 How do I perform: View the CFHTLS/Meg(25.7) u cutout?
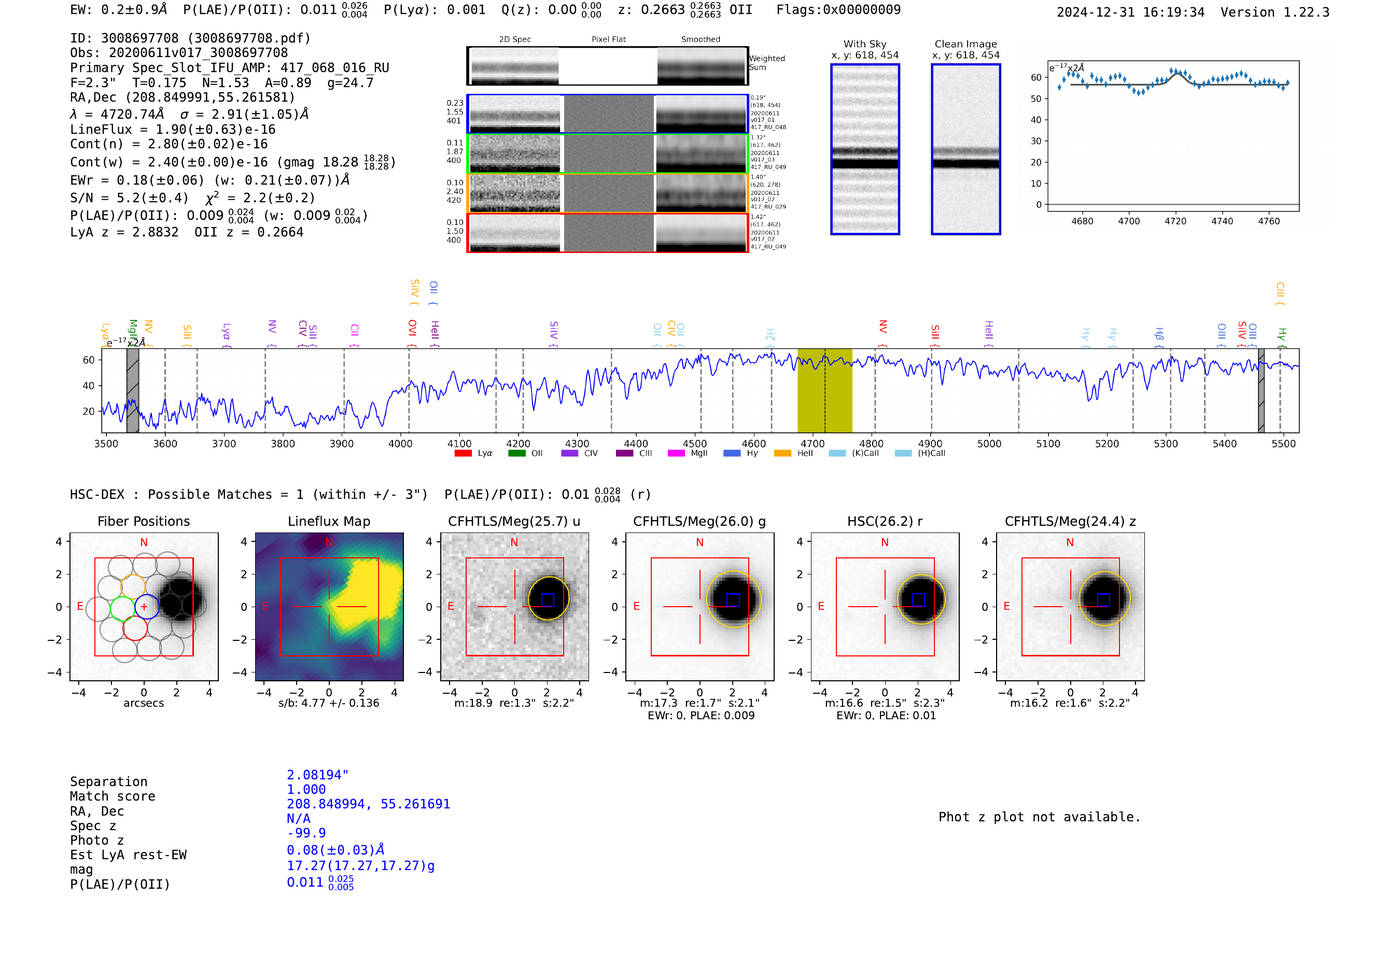[x=514, y=607]
